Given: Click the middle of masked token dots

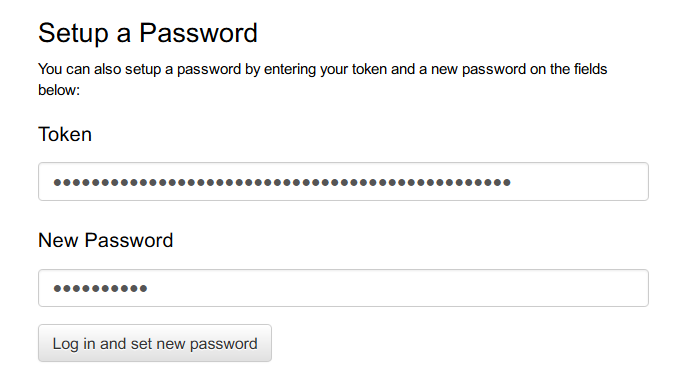Looking at the screenshot, I should click(282, 182).
